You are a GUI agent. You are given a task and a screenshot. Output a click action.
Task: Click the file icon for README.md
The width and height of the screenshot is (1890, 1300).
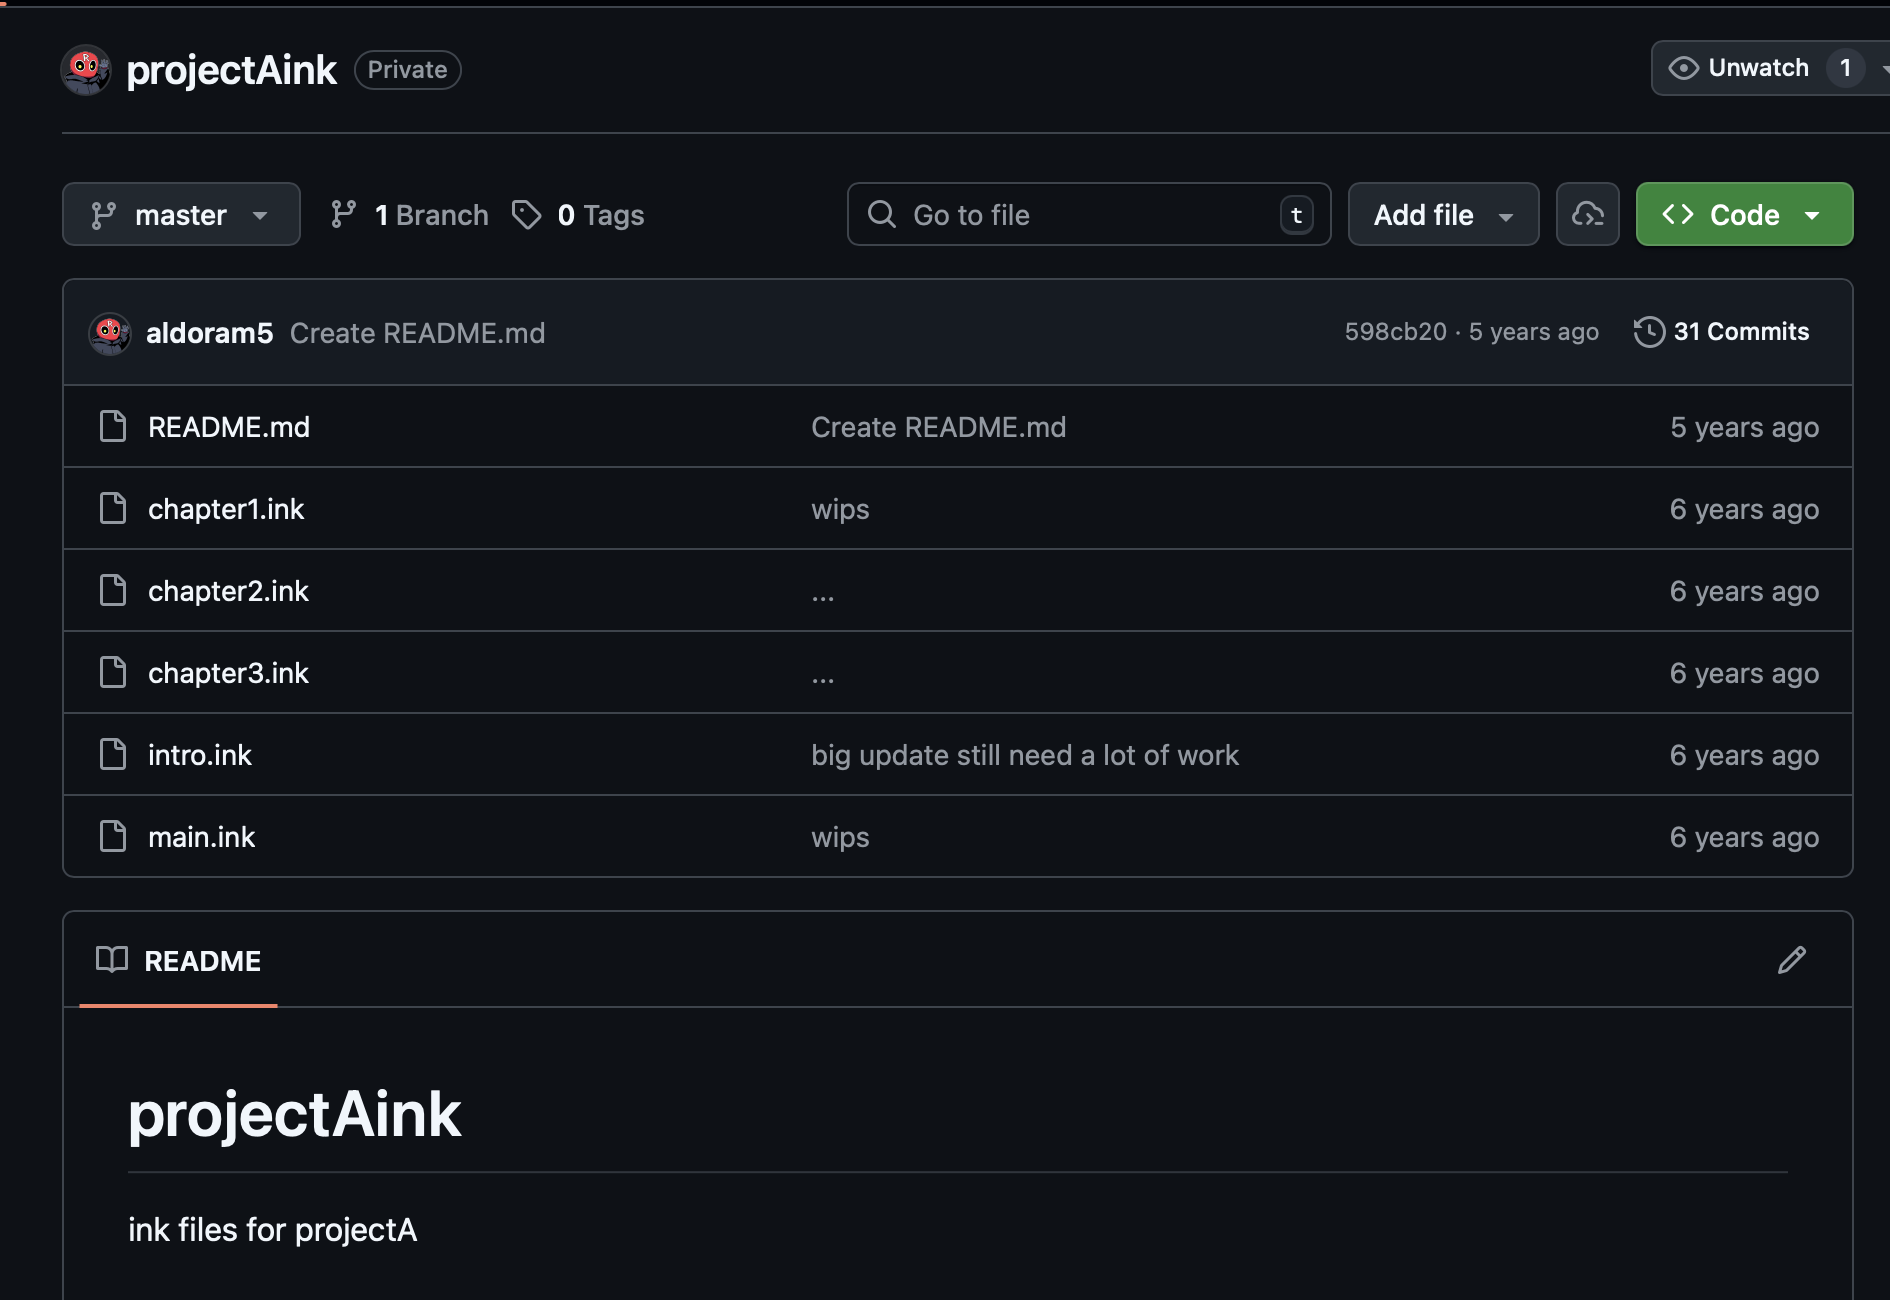click(113, 426)
